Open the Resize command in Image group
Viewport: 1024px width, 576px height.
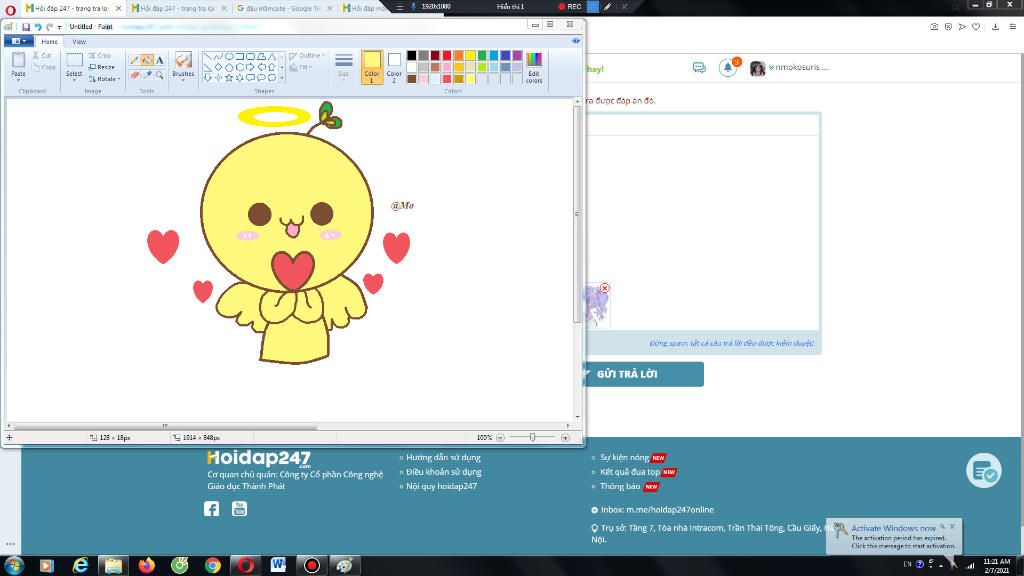pyautogui.click(x=102, y=67)
